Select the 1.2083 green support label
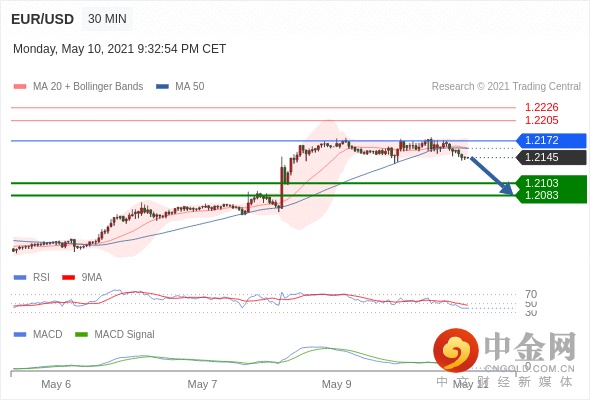The height and width of the screenshot is (400, 590). point(551,196)
